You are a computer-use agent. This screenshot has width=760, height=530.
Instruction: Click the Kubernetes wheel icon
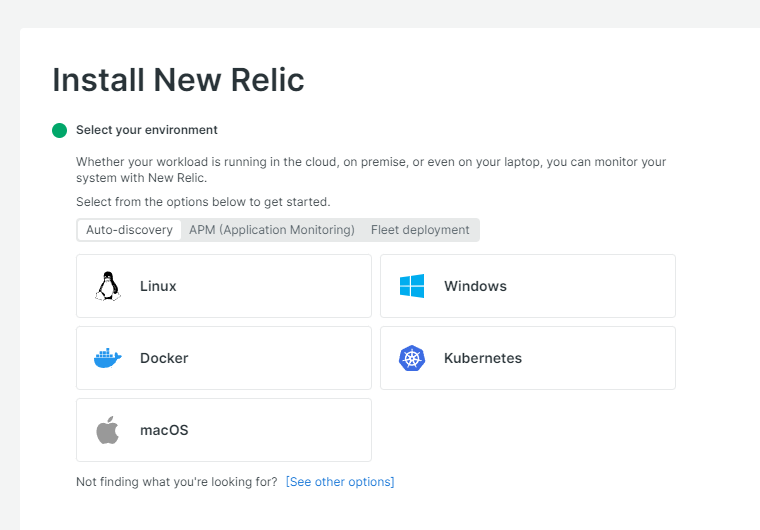[412, 358]
